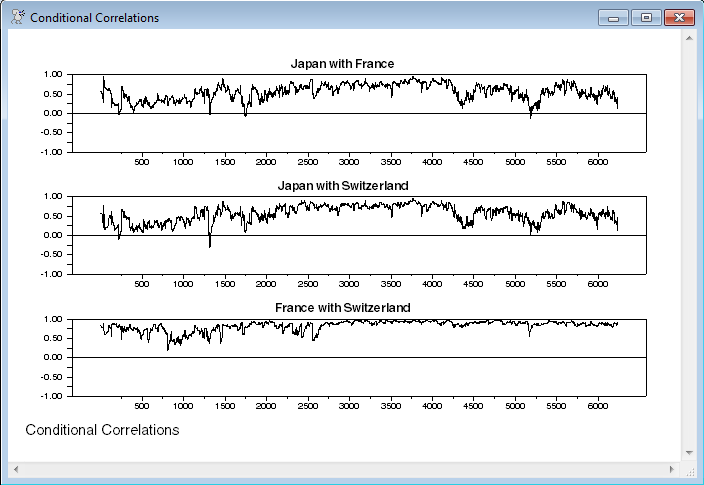Select the 'France with Switzerland' chart title

(x=342, y=308)
